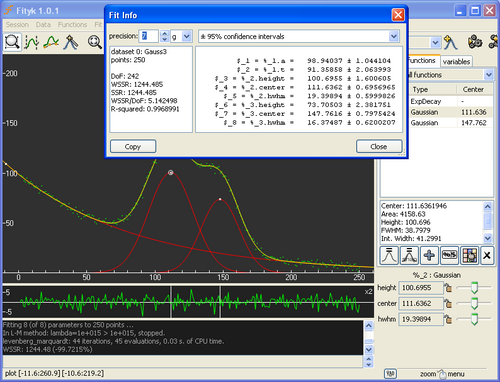This screenshot has width=500, height=382.
Task: Open the Session menu
Action: pyautogui.click(x=17, y=25)
